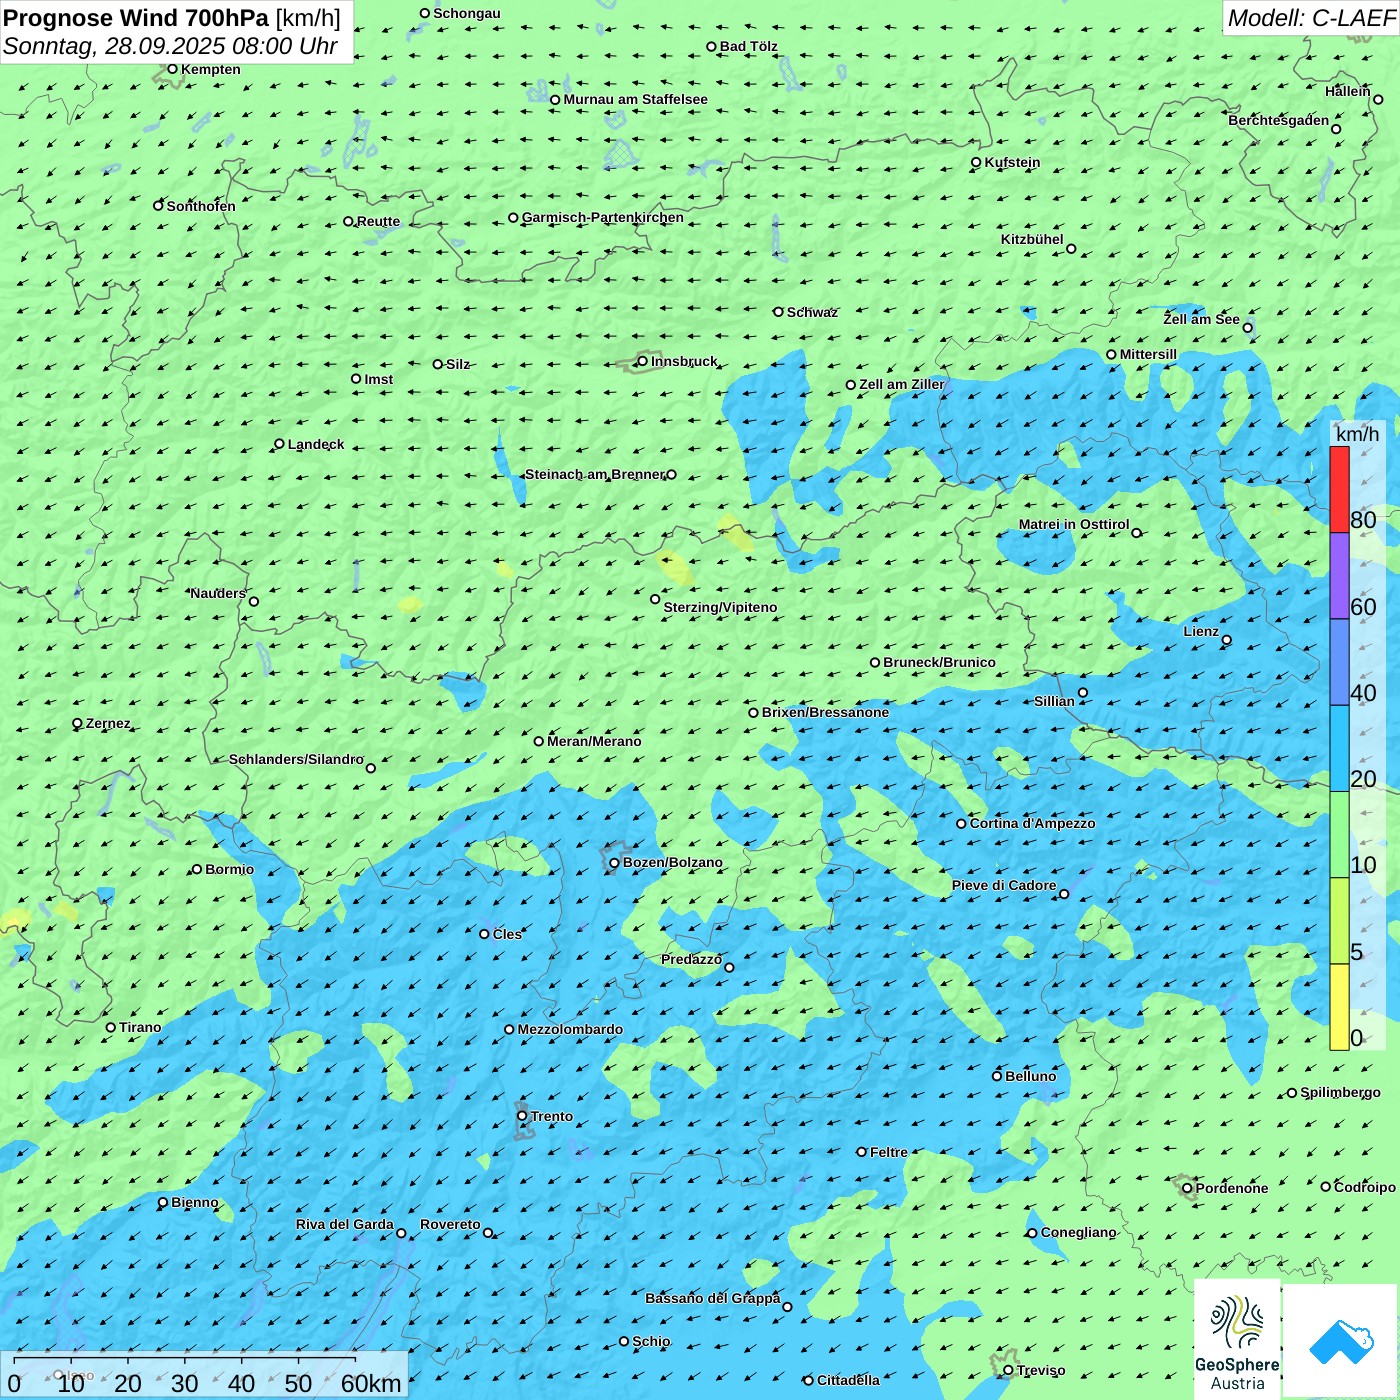Click the Kempten city marker
The height and width of the screenshot is (1400, 1400).
tap(172, 69)
